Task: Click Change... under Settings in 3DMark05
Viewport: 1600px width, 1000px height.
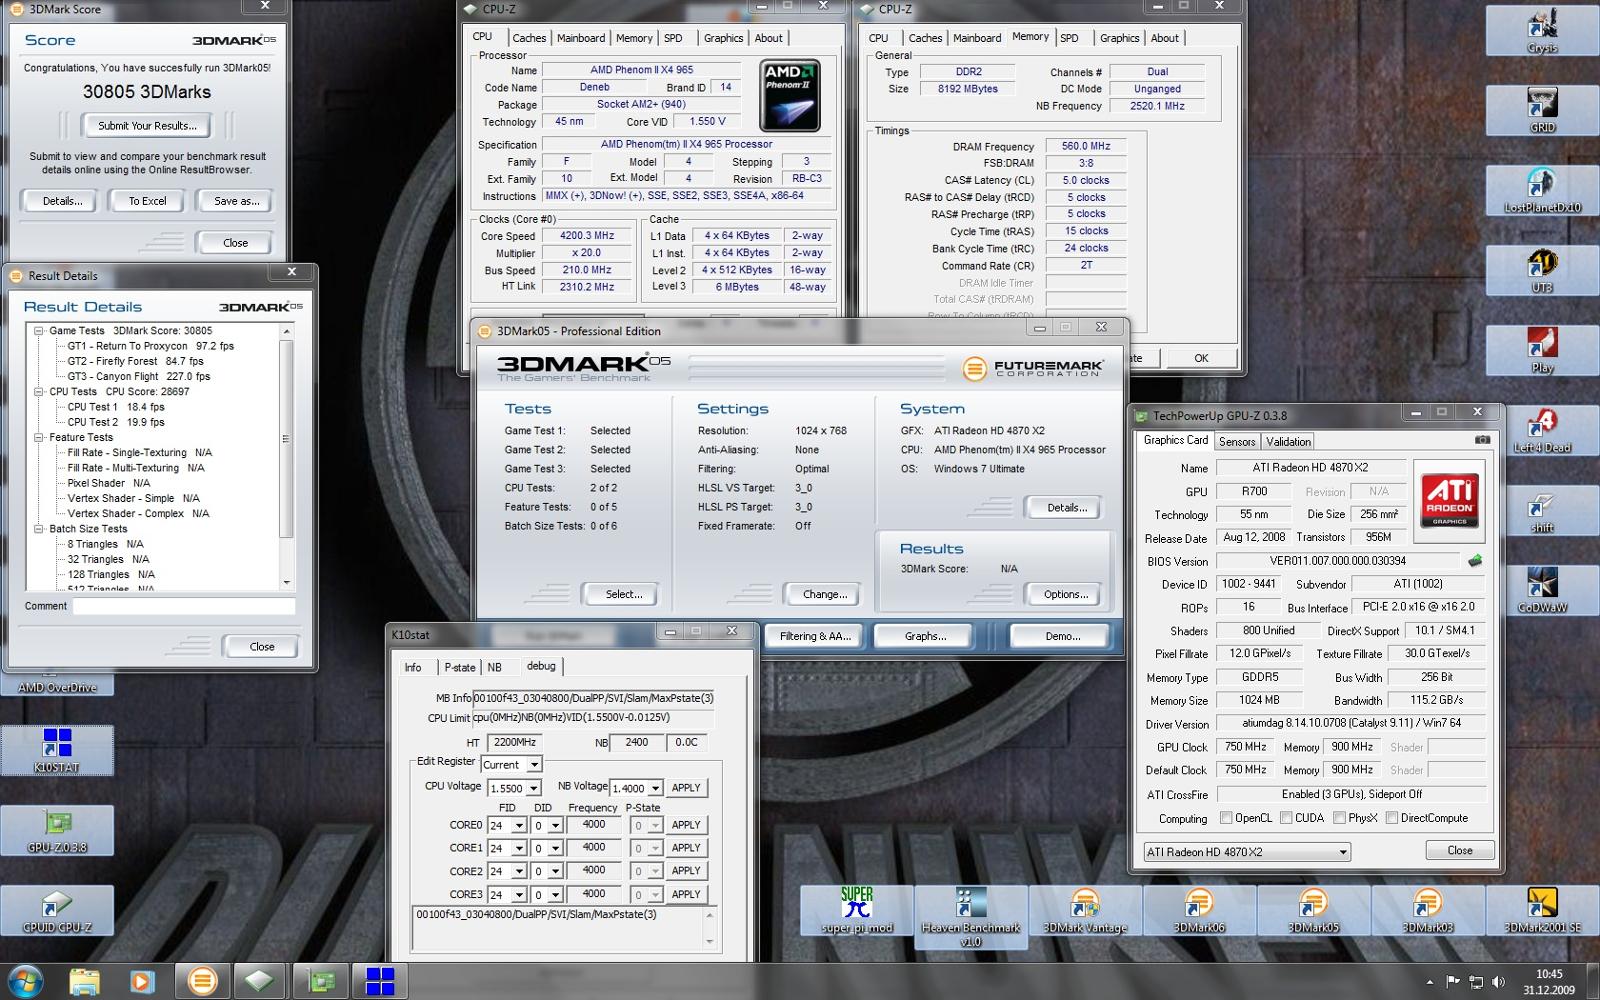Action: 825,594
